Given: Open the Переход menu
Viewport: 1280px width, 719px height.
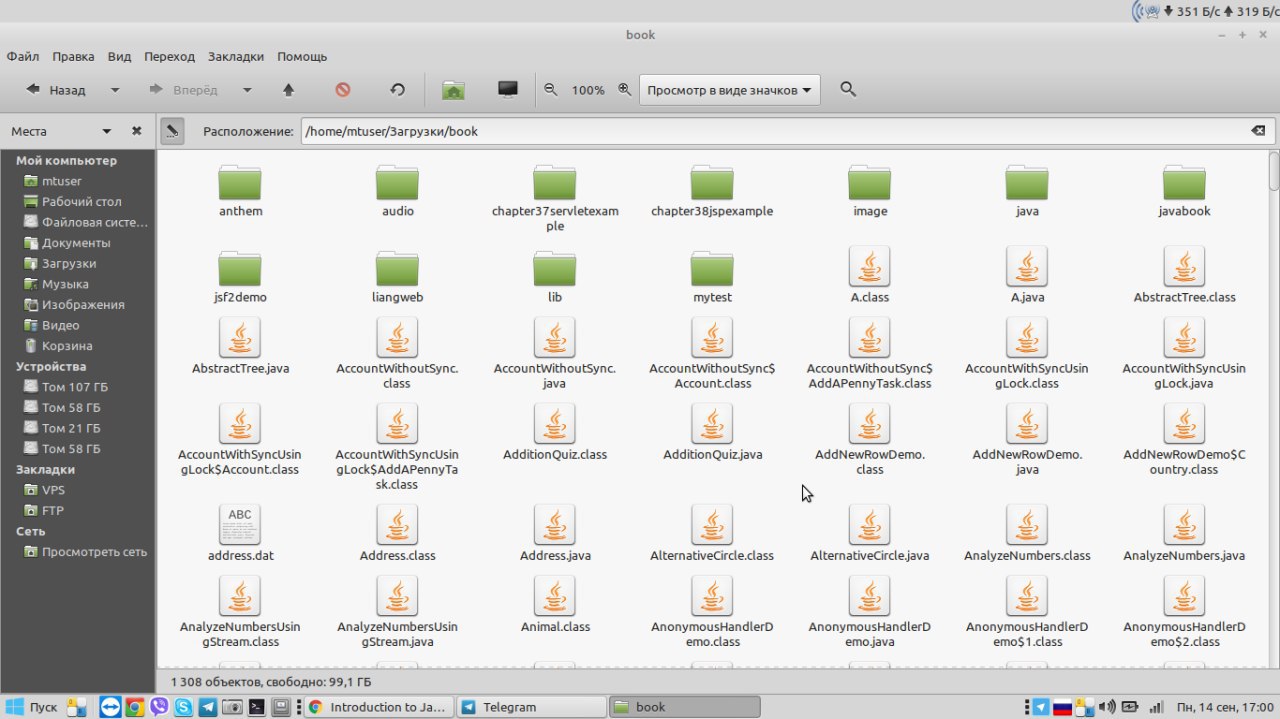Looking at the screenshot, I should pos(169,57).
